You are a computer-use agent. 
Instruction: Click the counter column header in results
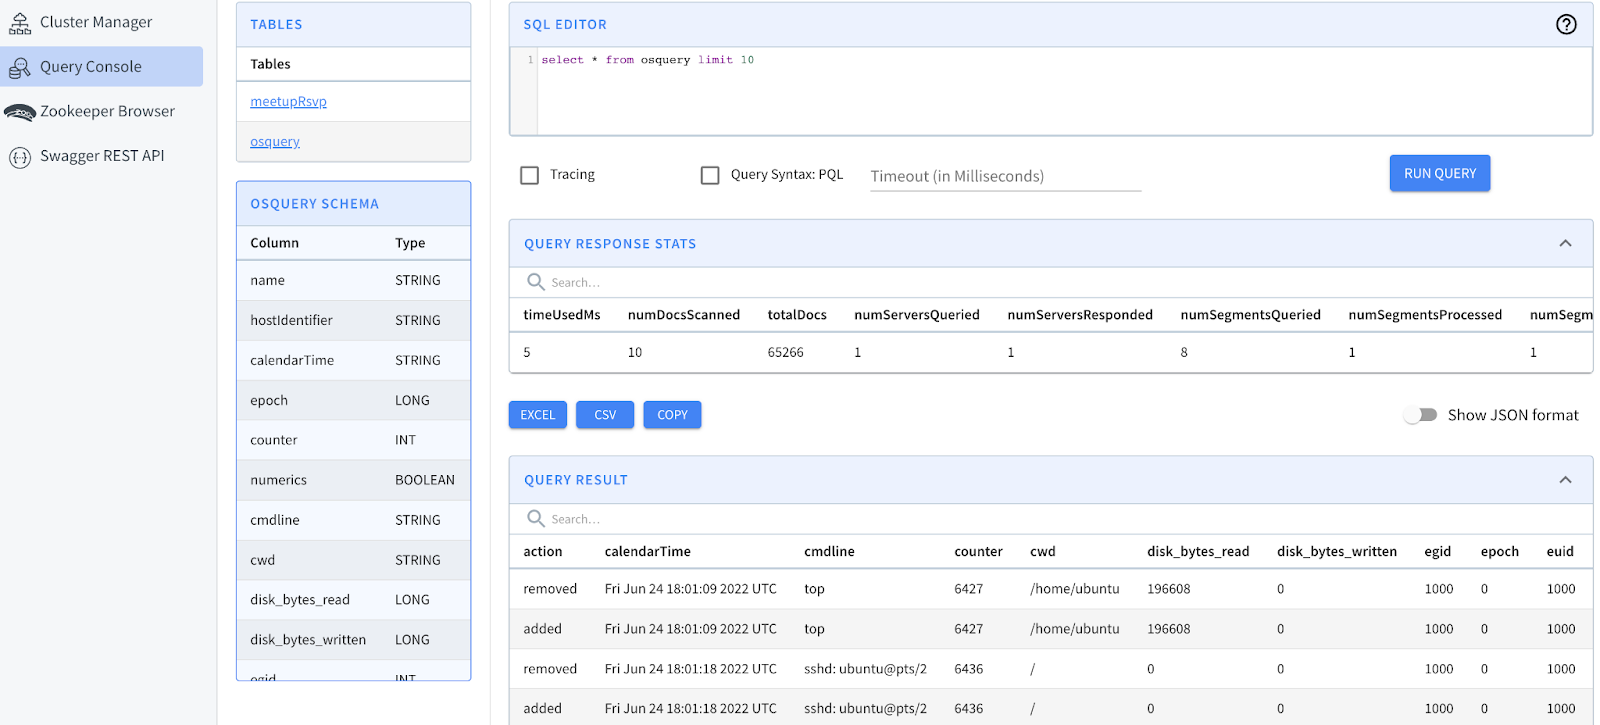click(x=978, y=552)
